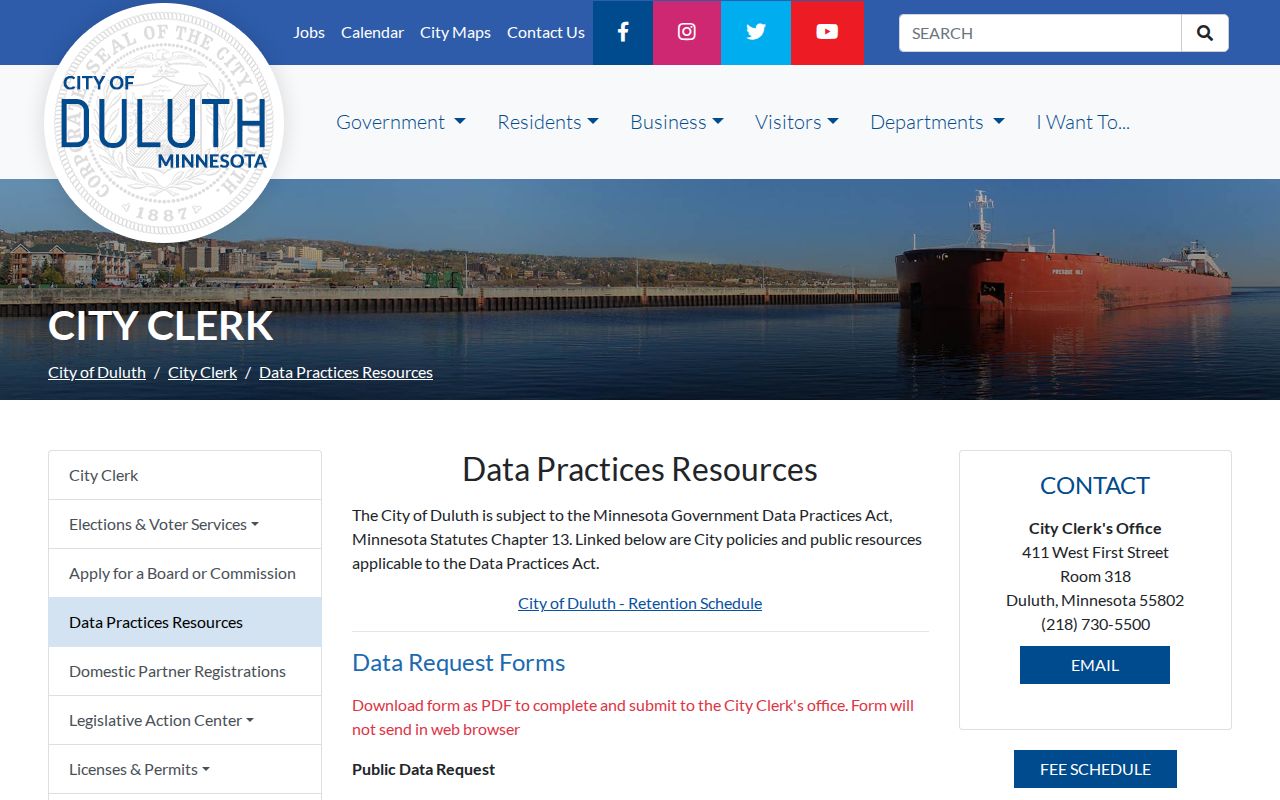Open the City Maps link
The image size is (1280, 800).
click(455, 32)
